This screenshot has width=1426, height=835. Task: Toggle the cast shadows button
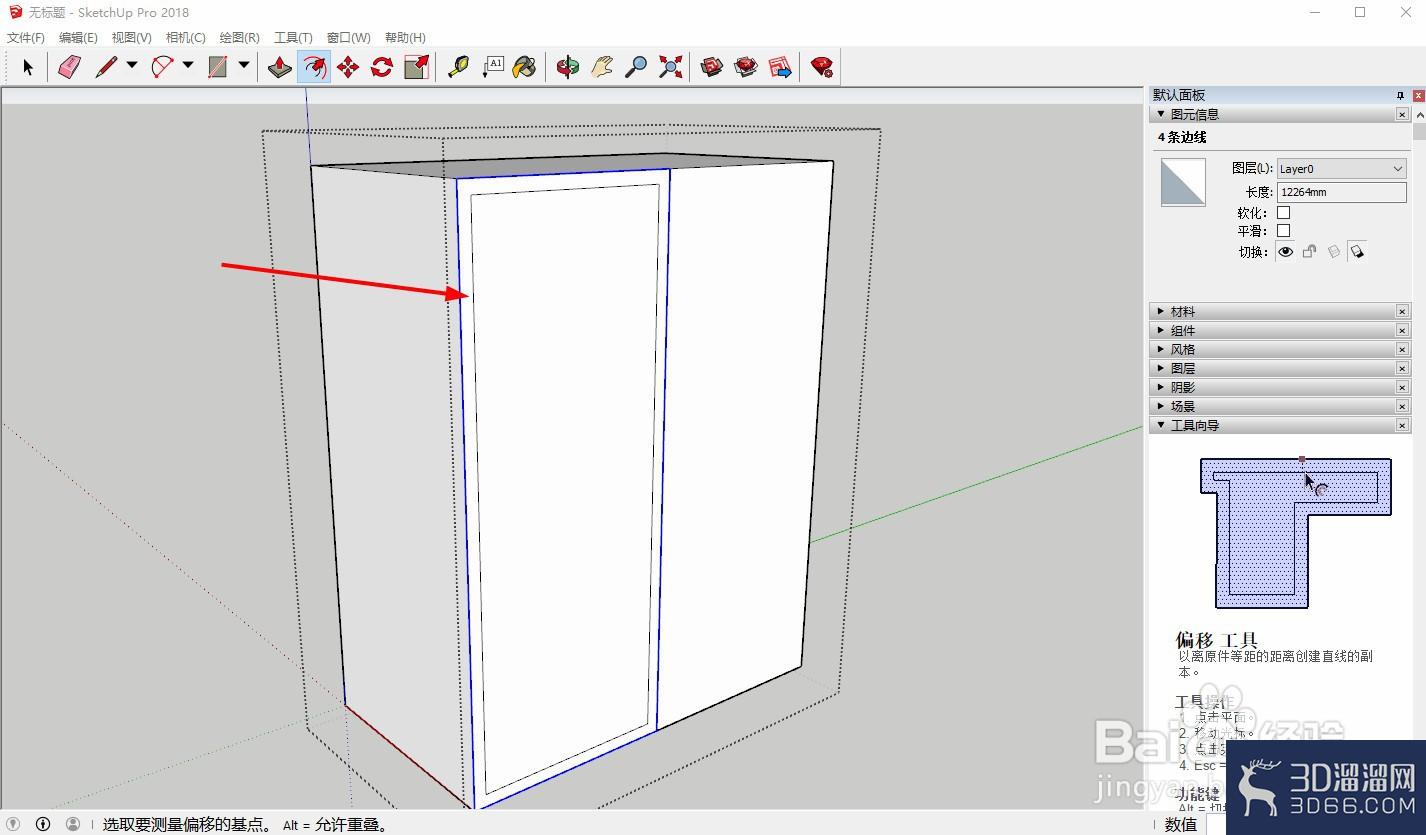1357,252
